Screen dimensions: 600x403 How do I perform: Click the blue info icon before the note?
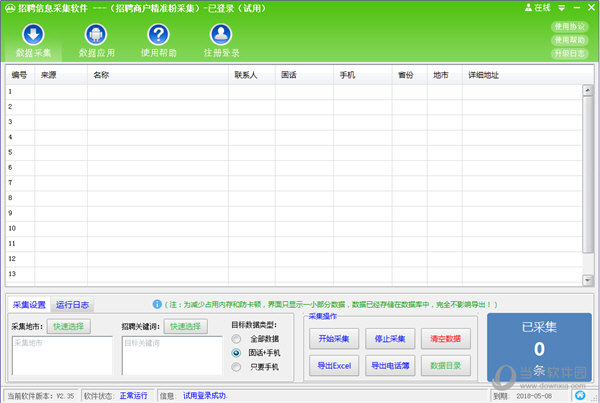point(157,304)
